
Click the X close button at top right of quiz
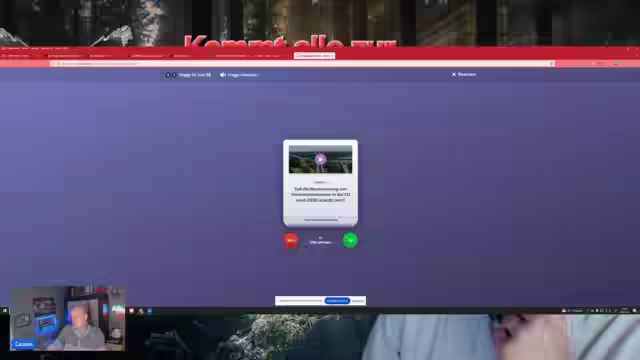pyautogui.click(x=454, y=74)
